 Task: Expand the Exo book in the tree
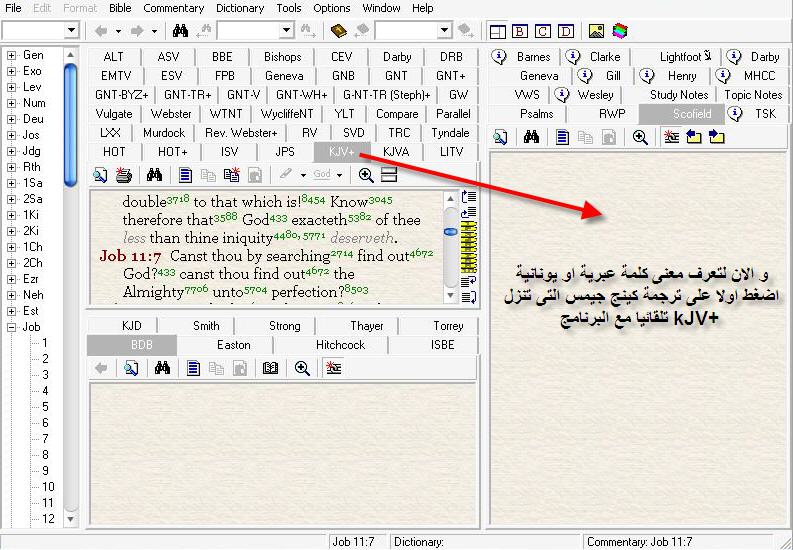[x=11, y=71]
